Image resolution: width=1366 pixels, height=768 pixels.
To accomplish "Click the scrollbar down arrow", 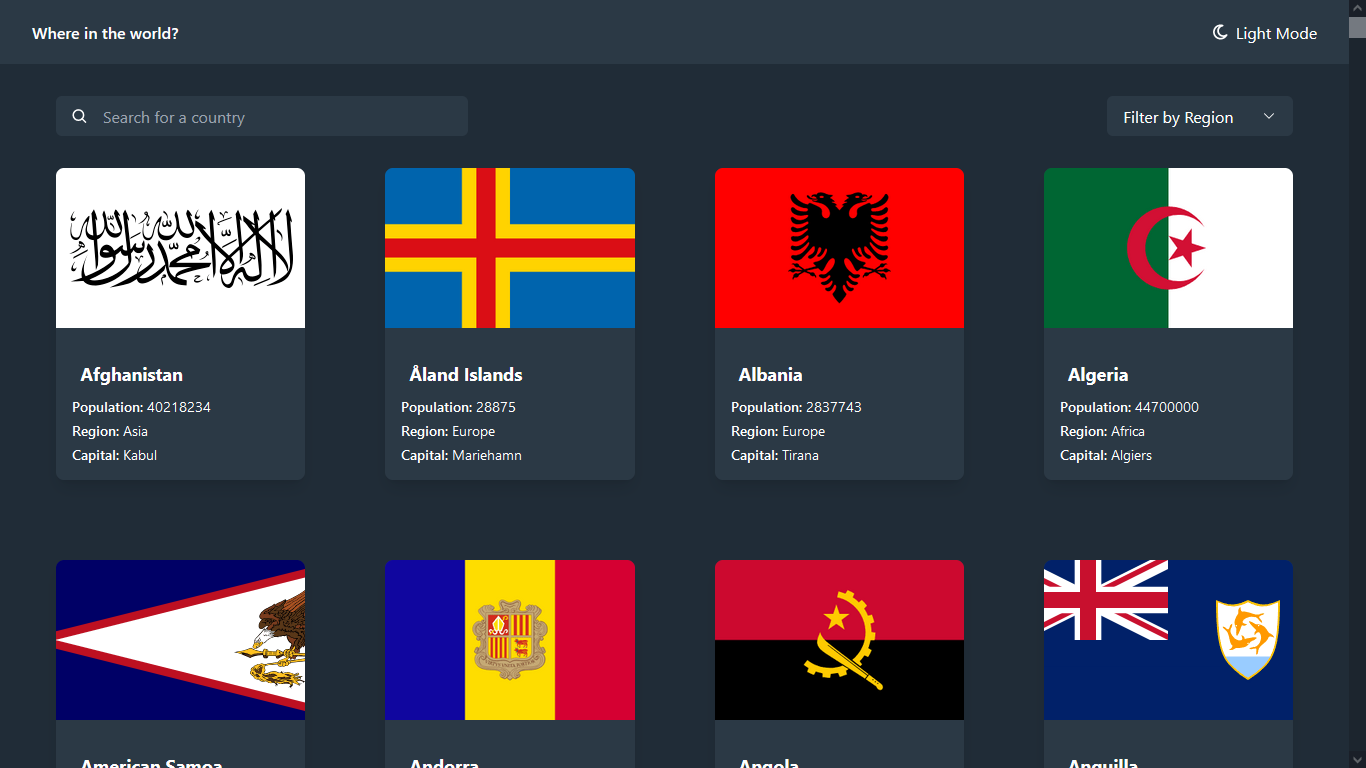I will click(x=1357, y=759).
